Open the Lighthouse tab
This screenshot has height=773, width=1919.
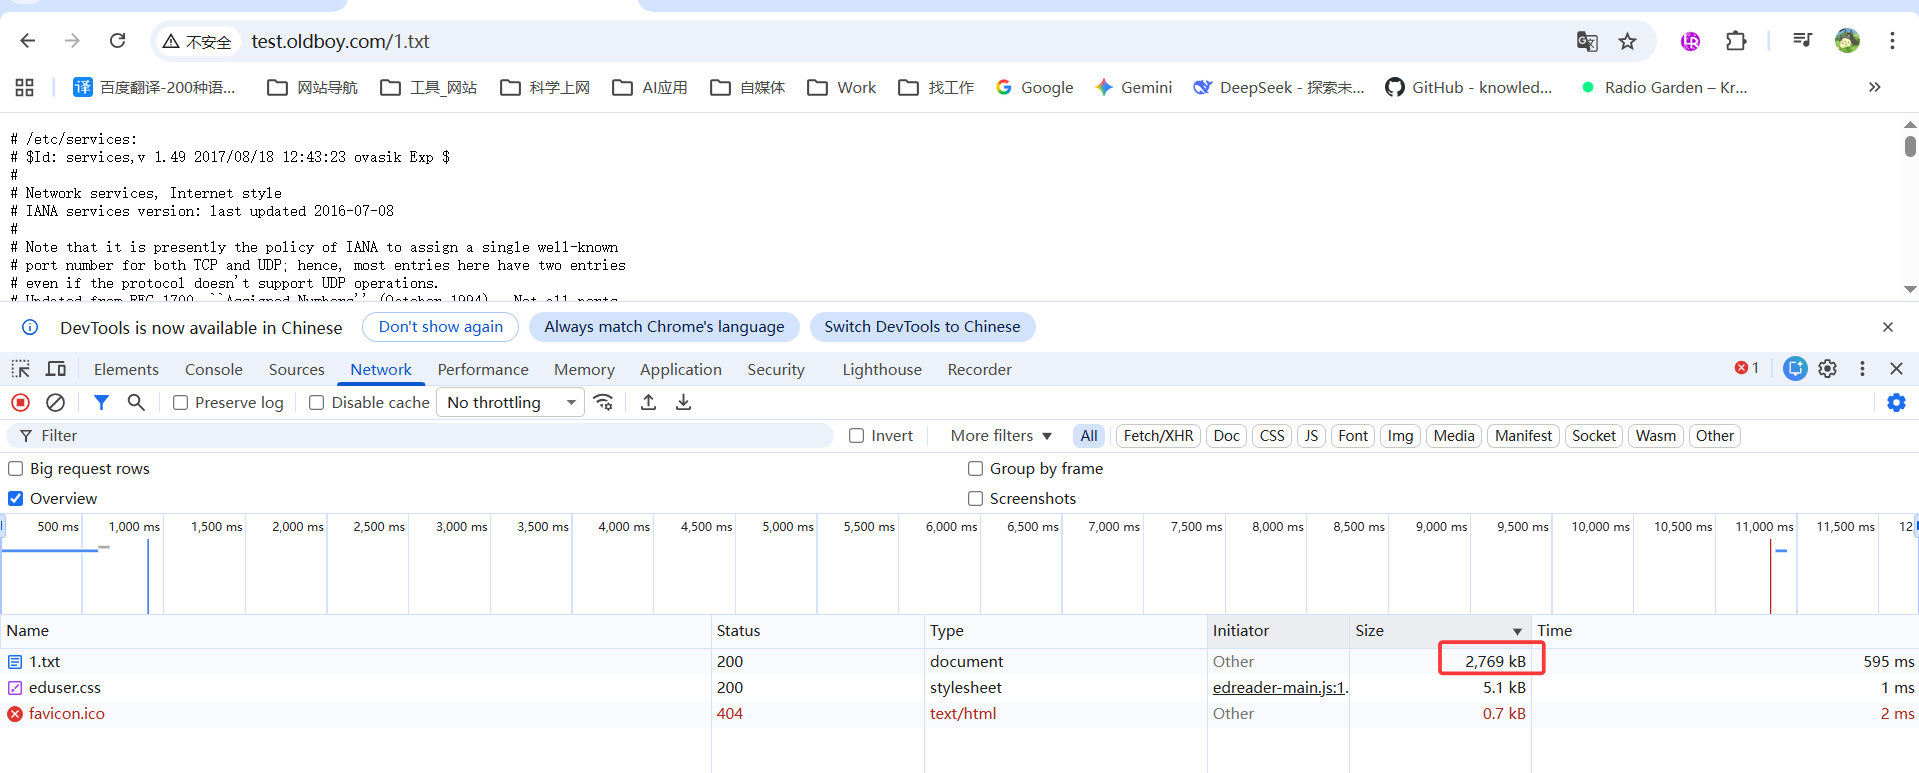click(x=882, y=370)
